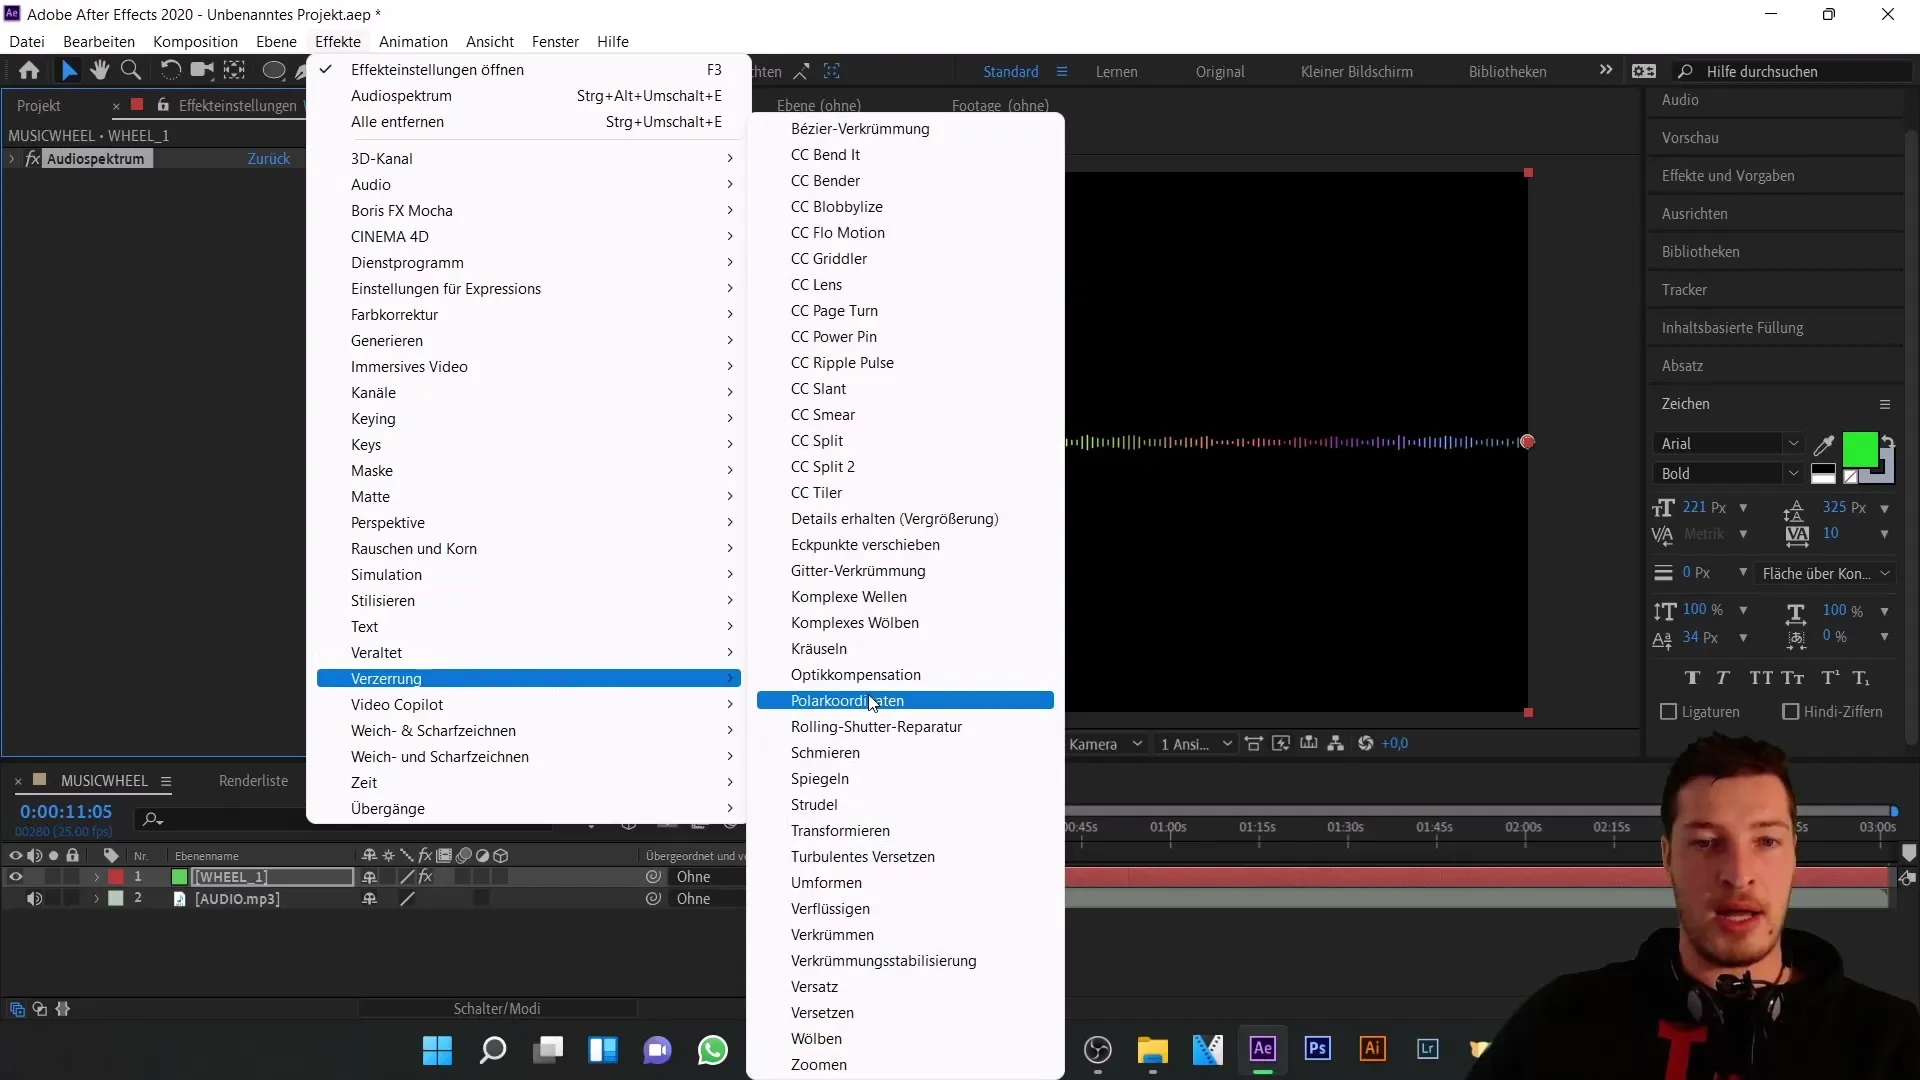
Task: Open the Generieren effects submenu
Action: click(x=528, y=341)
